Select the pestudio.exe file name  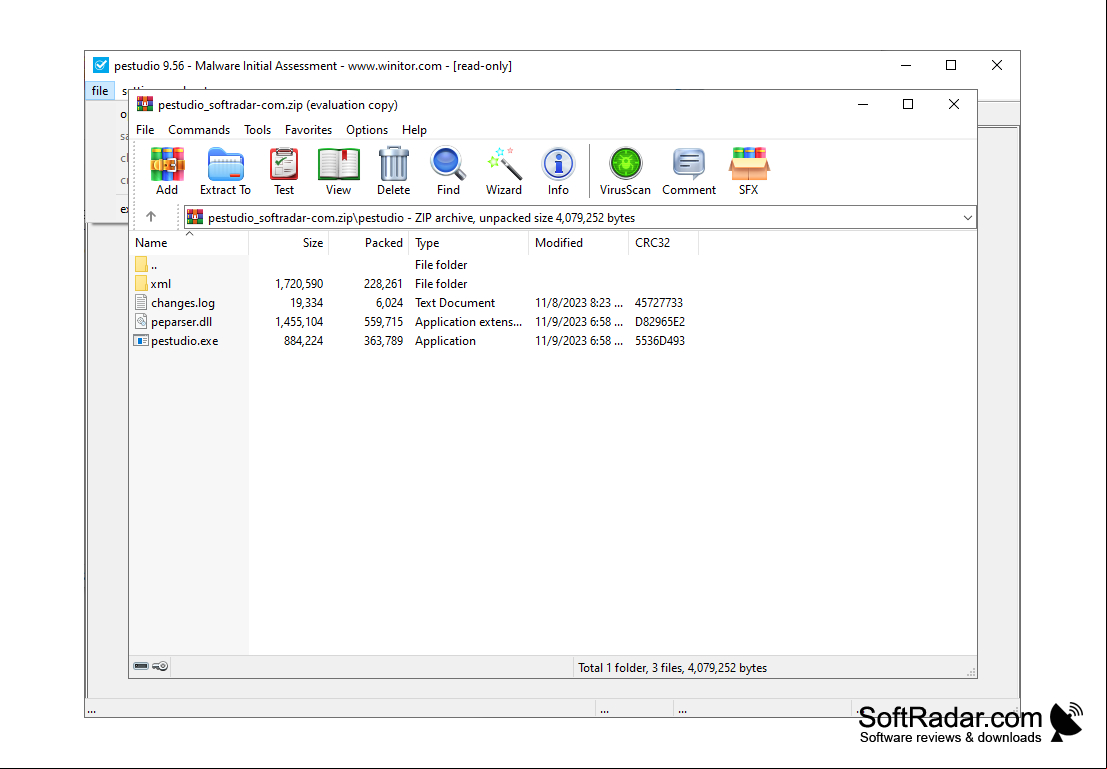click(184, 341)
